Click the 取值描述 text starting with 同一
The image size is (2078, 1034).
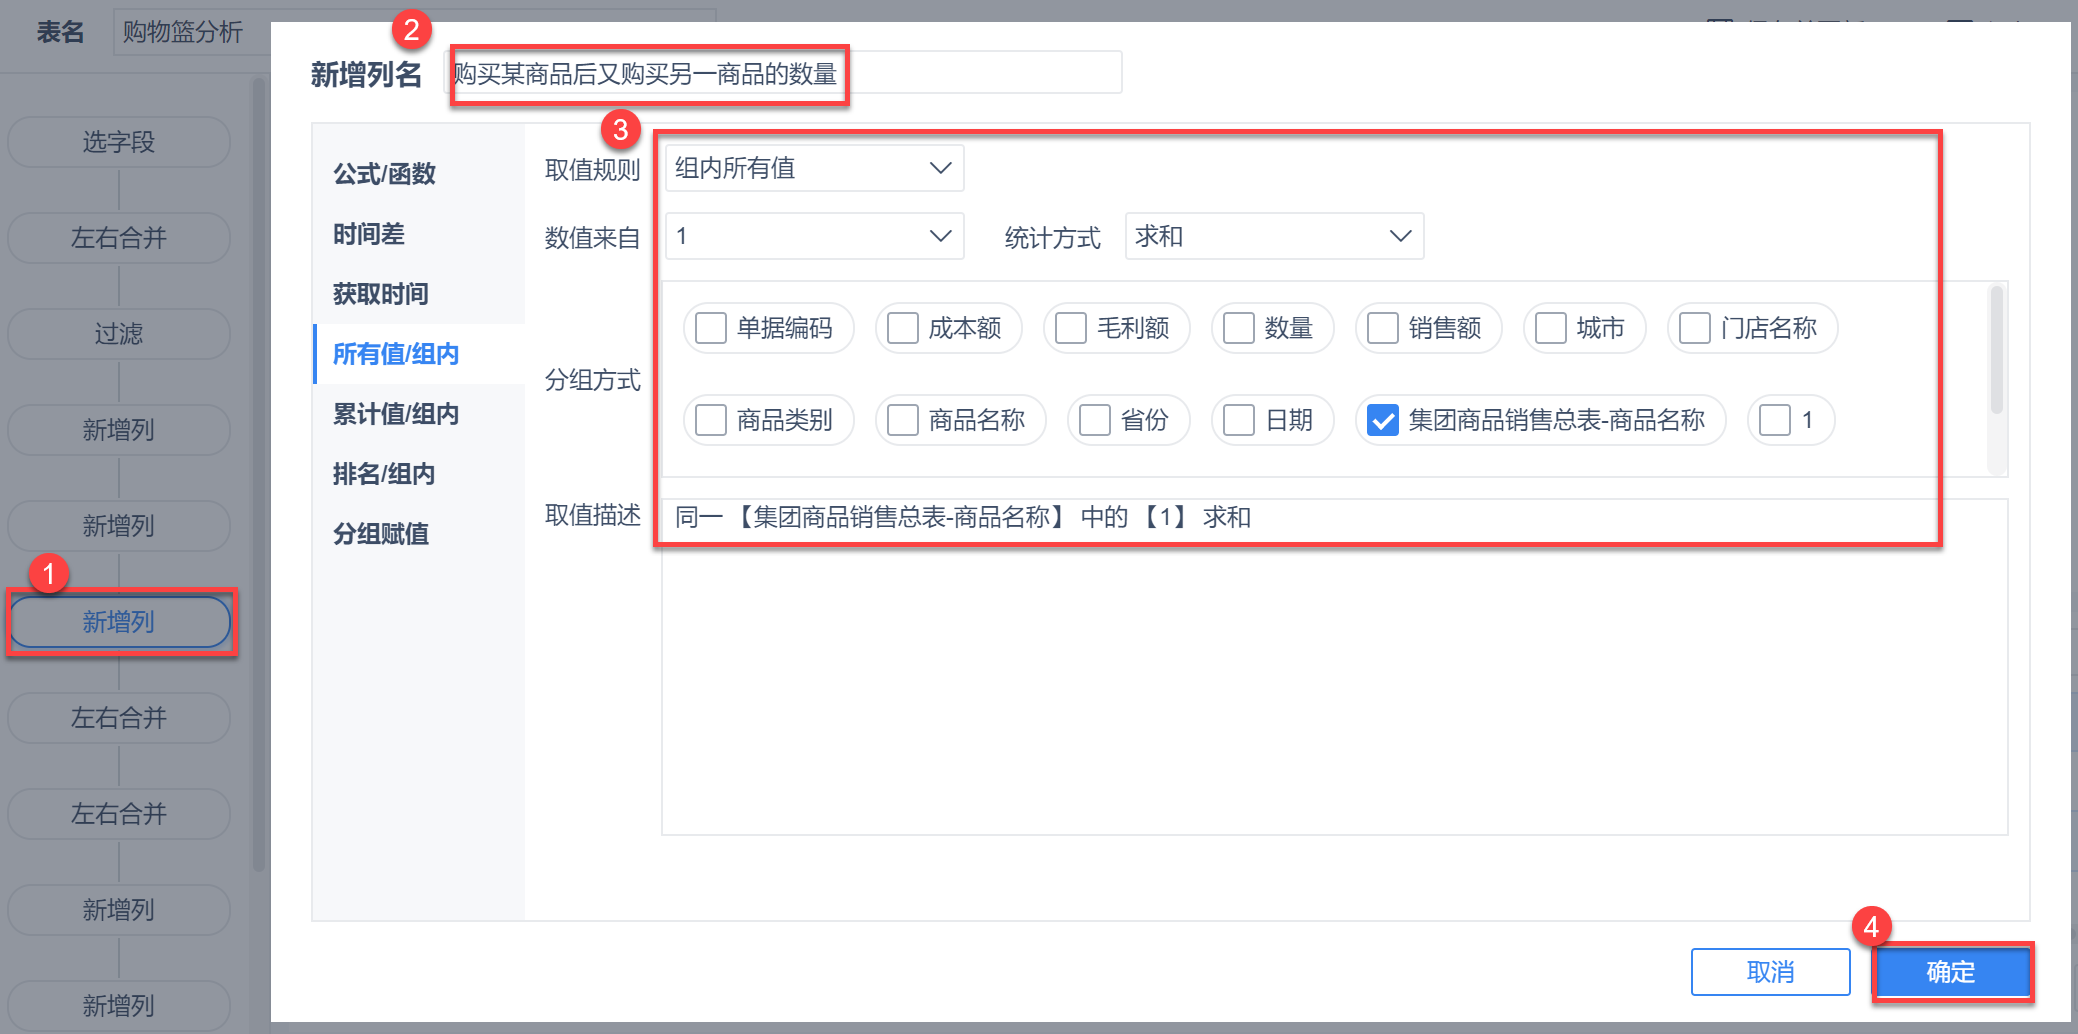962,517
